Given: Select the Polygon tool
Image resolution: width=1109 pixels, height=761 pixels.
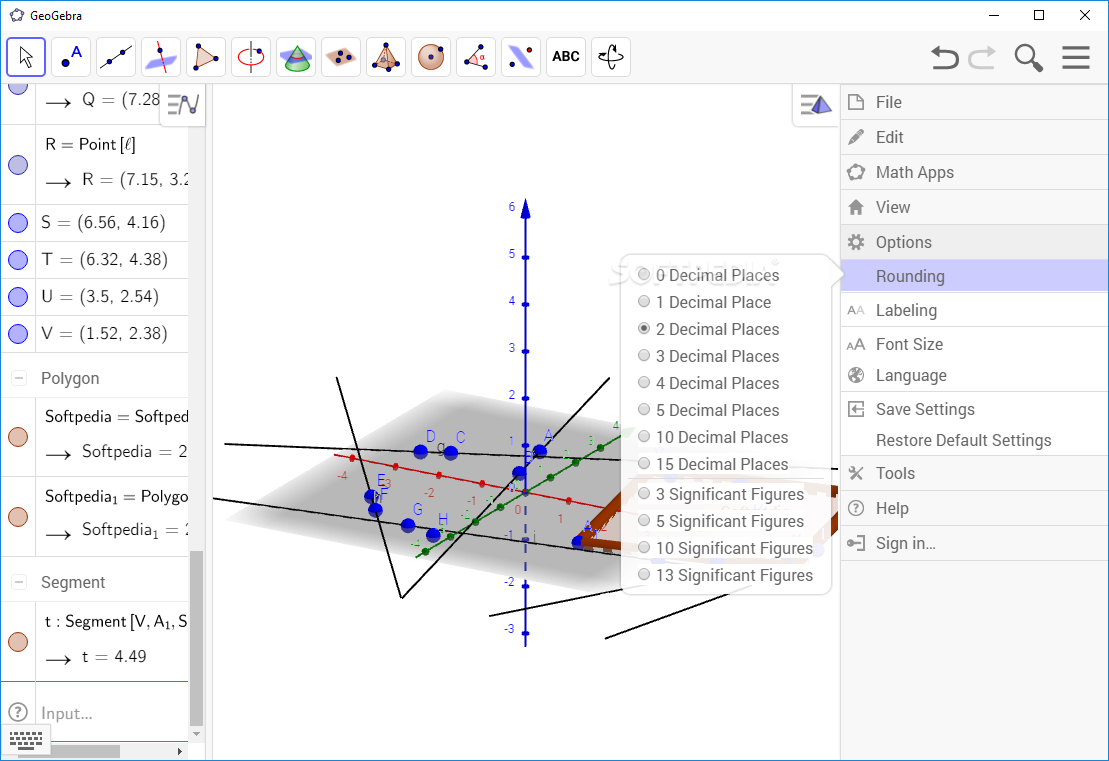Looking at the screenshot, I should pos(206,57).
